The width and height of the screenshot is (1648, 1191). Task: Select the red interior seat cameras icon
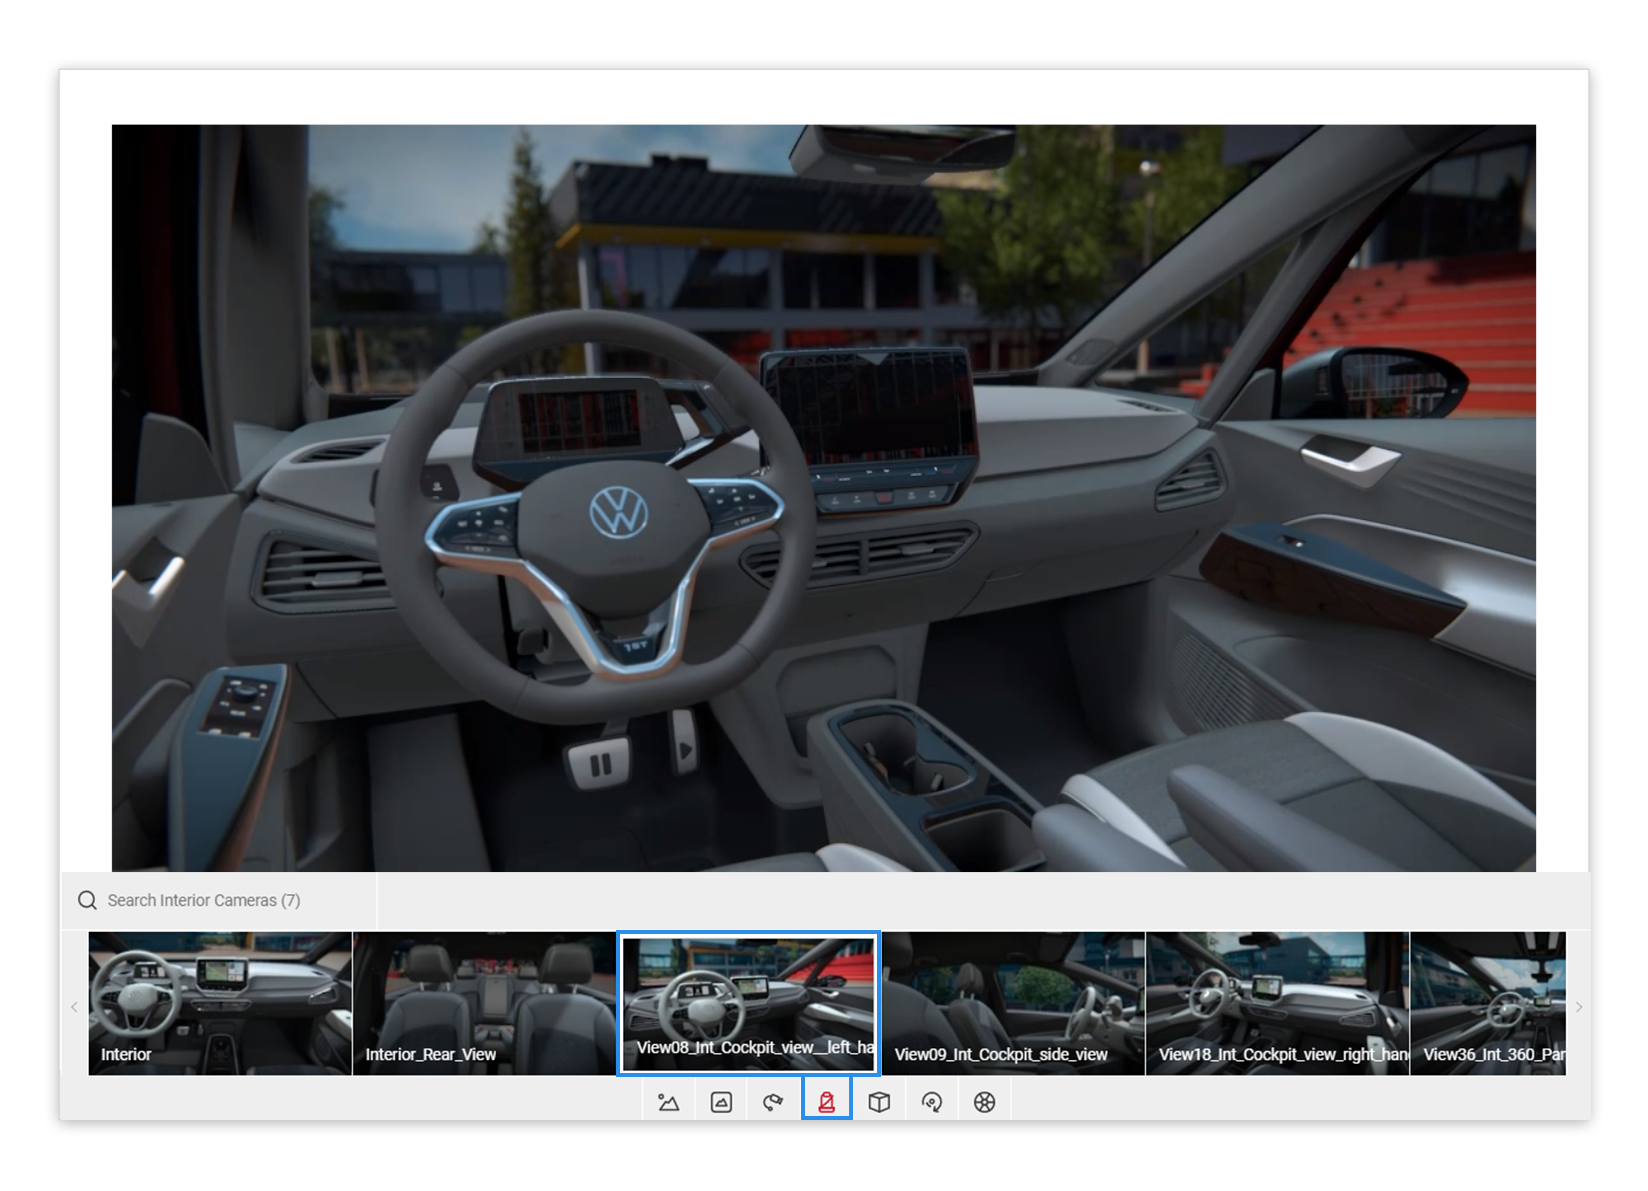826,1102
